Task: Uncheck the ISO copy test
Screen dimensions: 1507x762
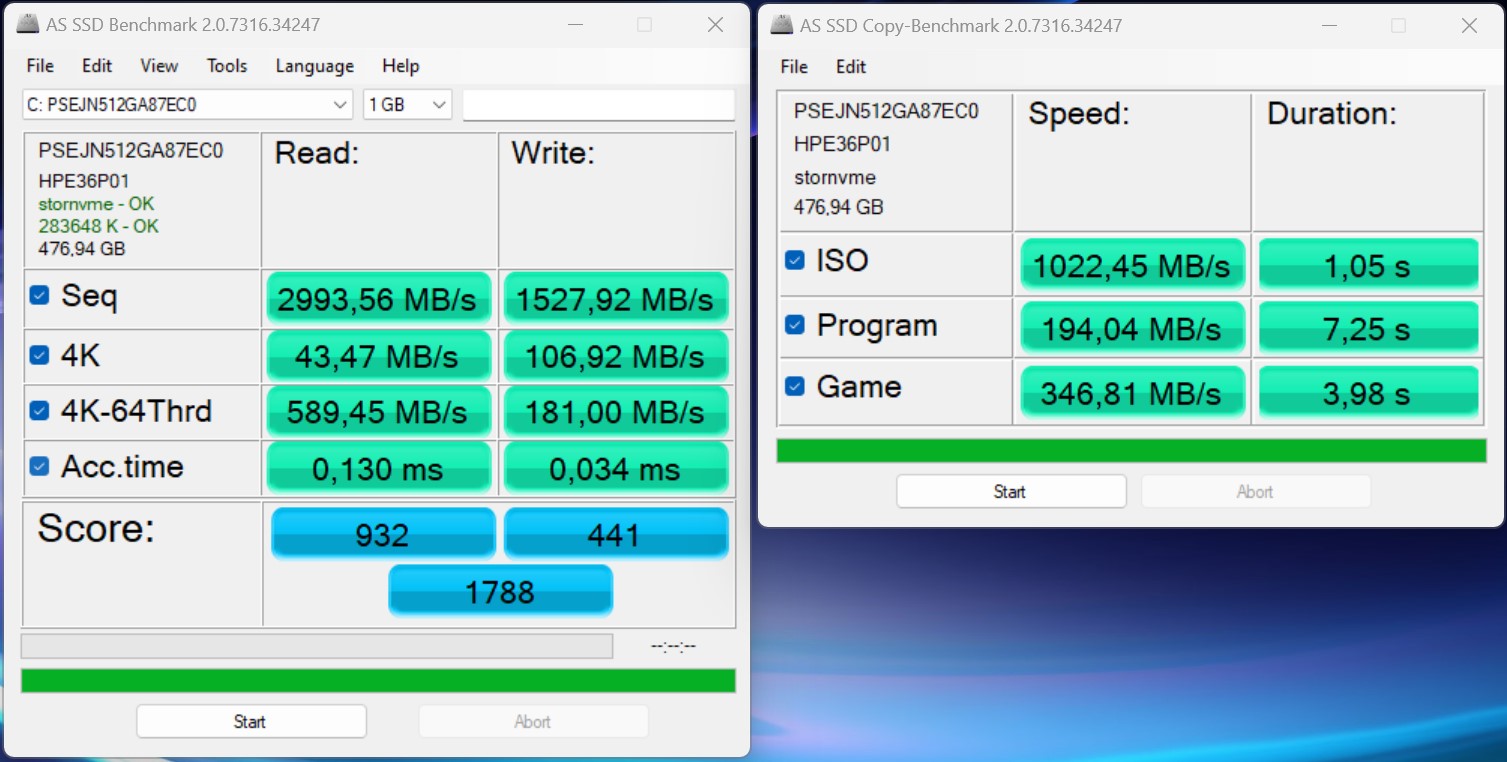Action: (795, 260)
